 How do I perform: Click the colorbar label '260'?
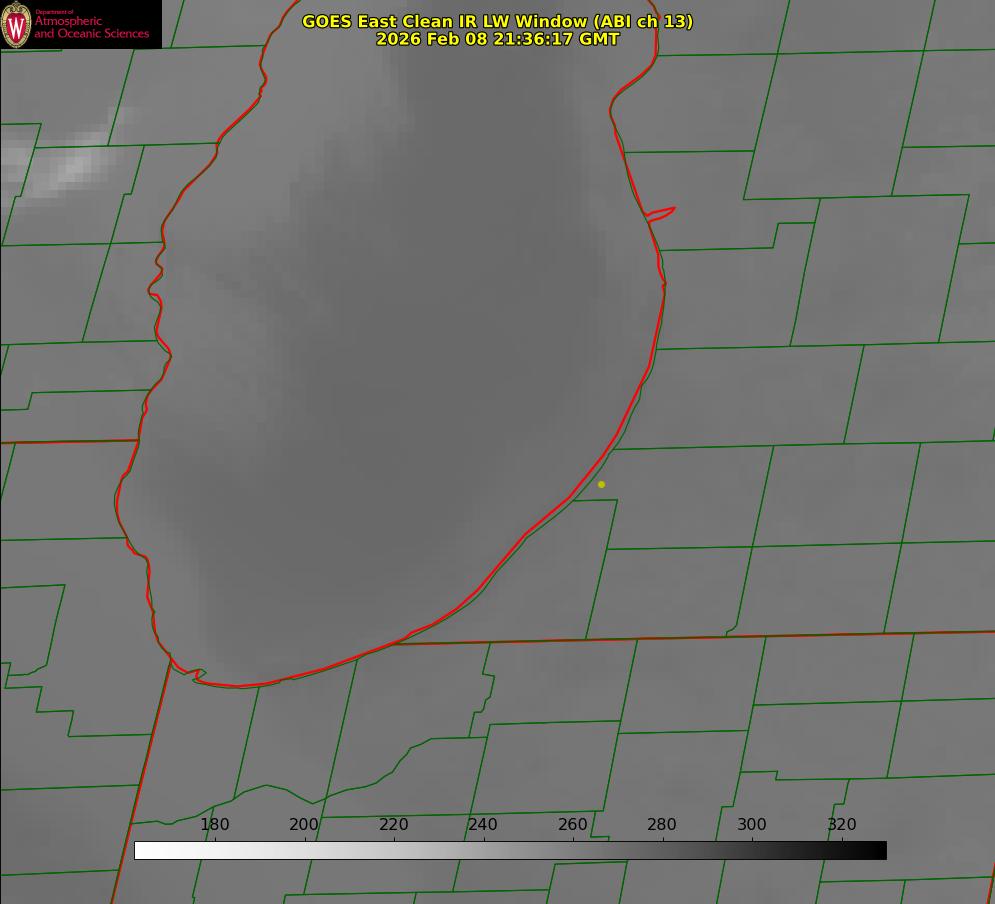click(x=572, y=824)
